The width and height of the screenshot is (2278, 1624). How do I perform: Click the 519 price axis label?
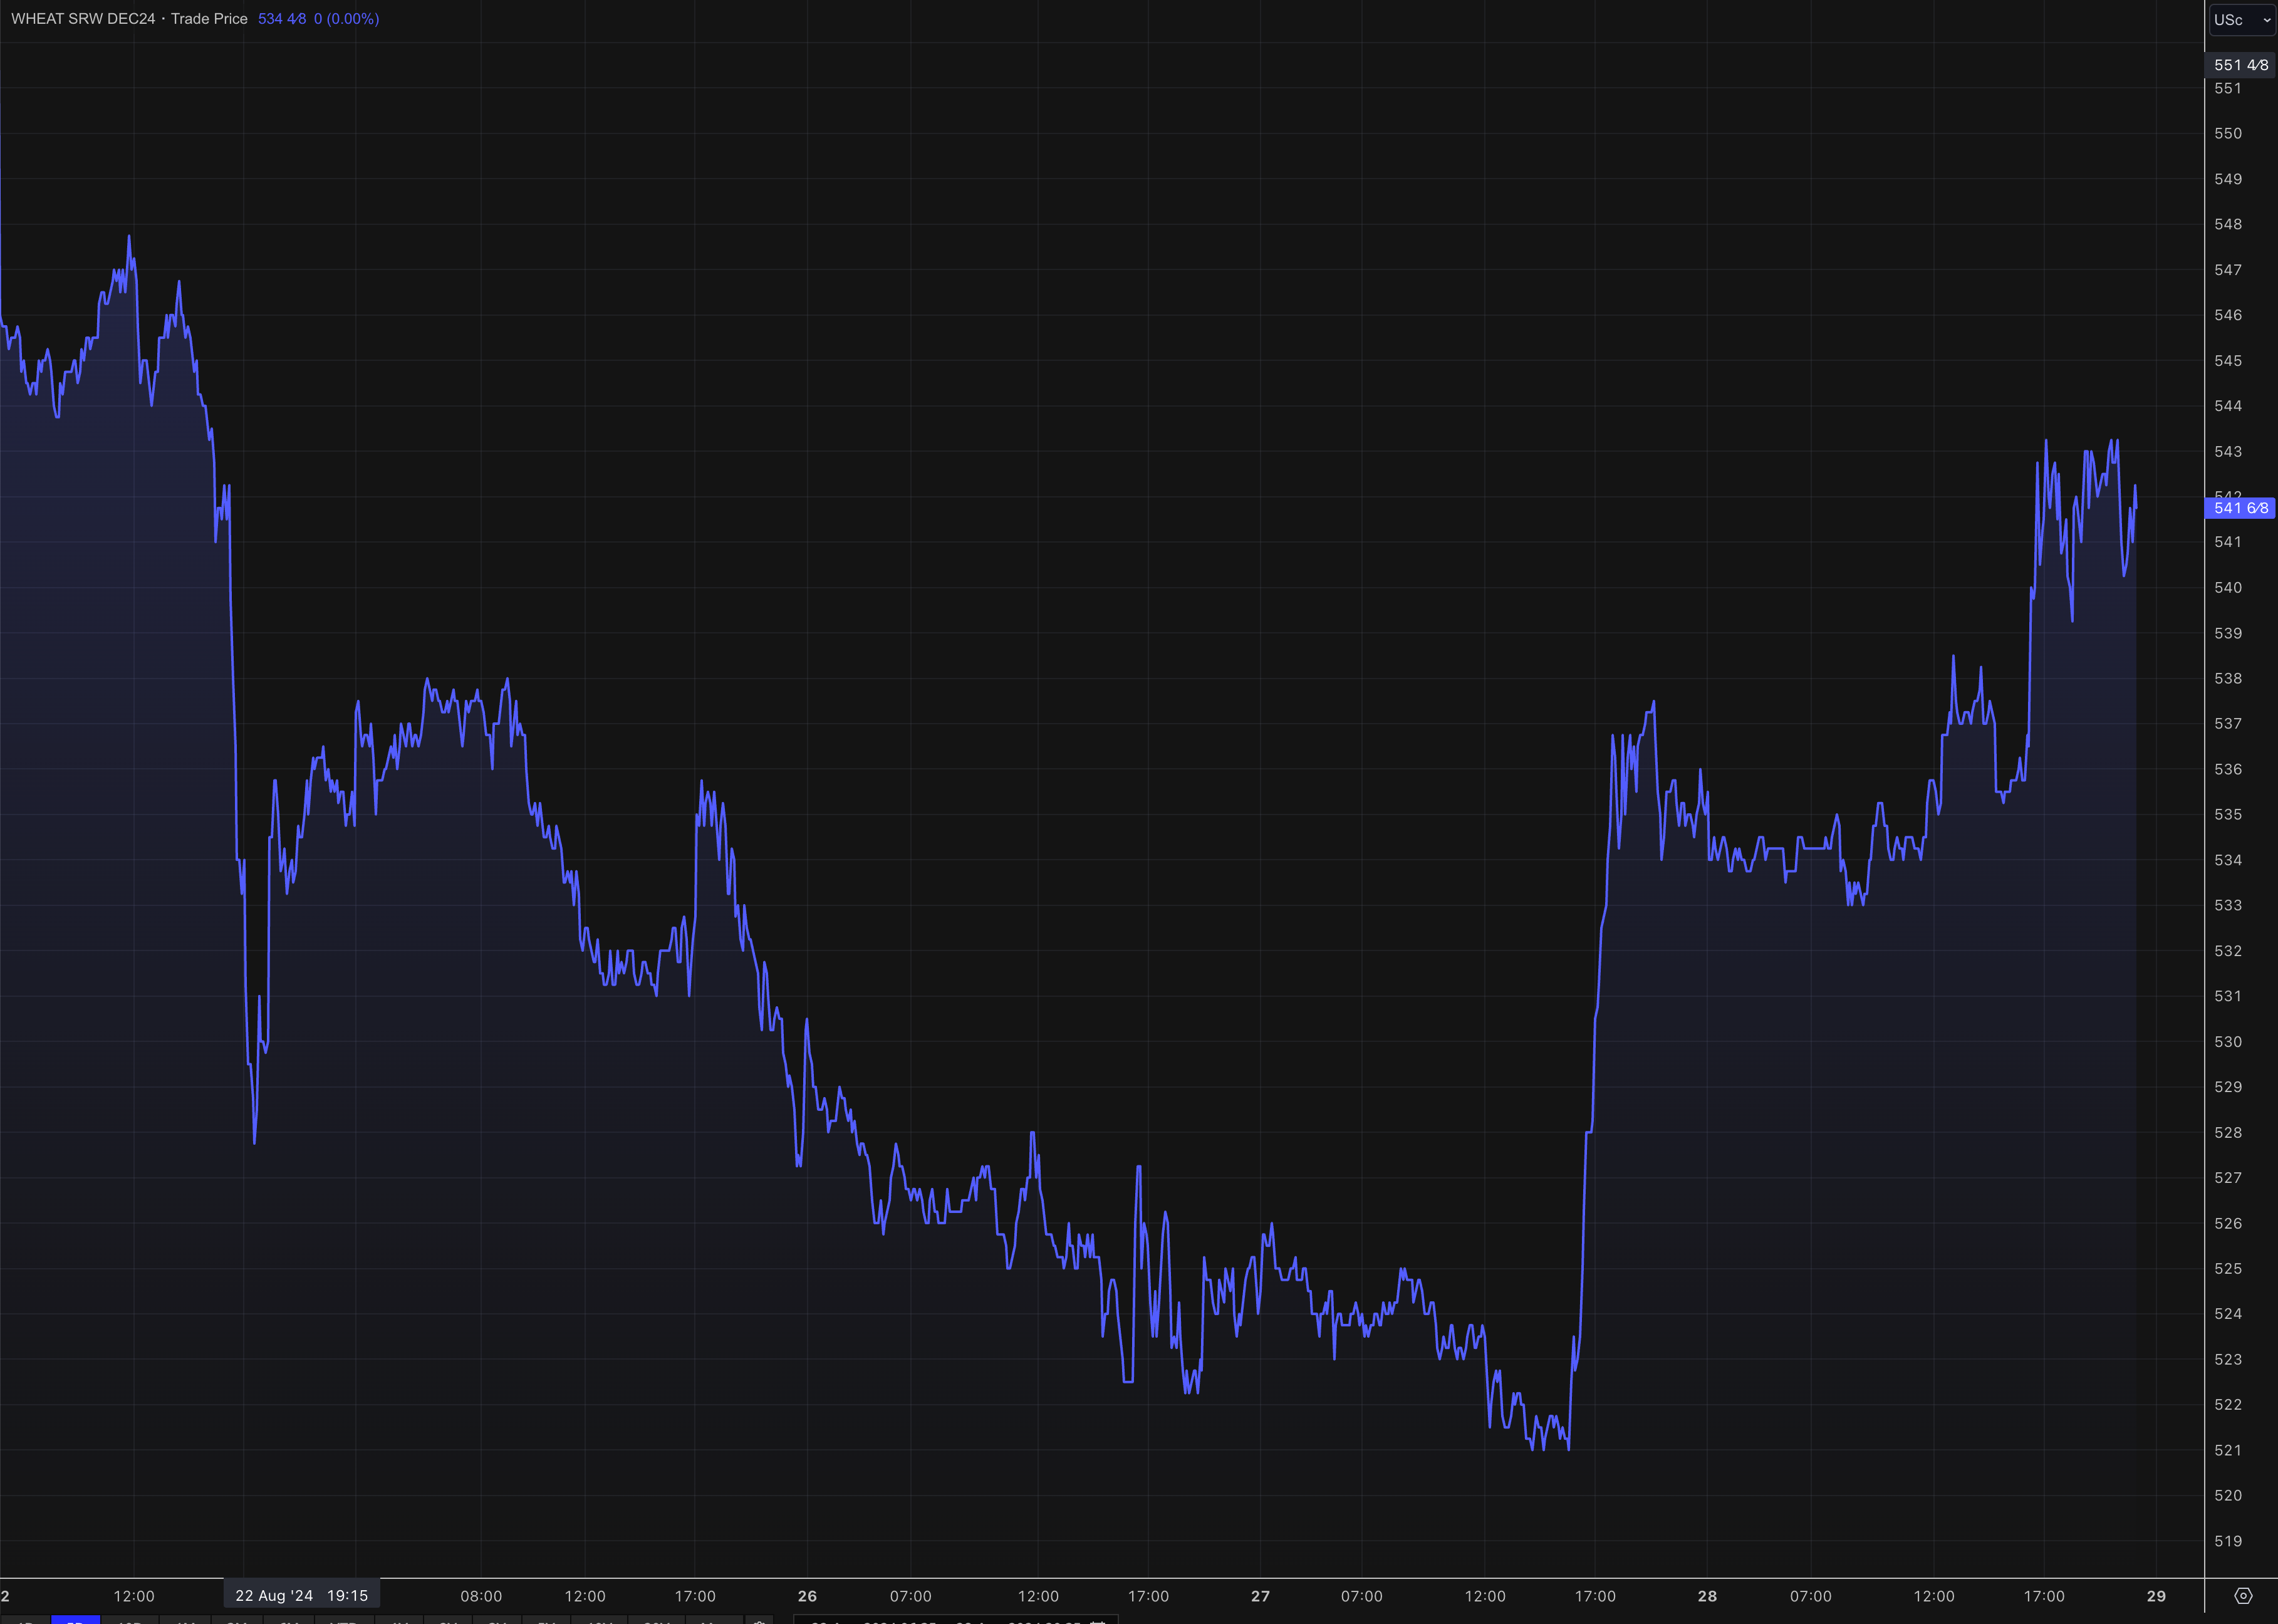click(x=2228, y=1541)
